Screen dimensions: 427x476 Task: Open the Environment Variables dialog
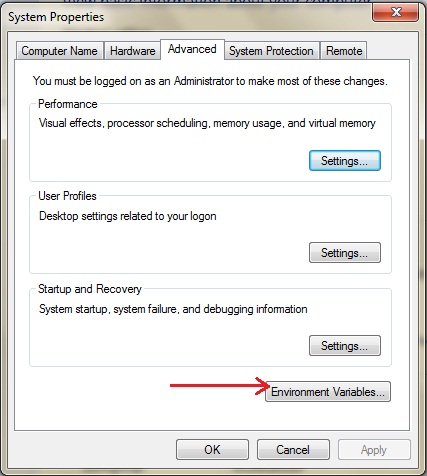[x=328, y=392]
